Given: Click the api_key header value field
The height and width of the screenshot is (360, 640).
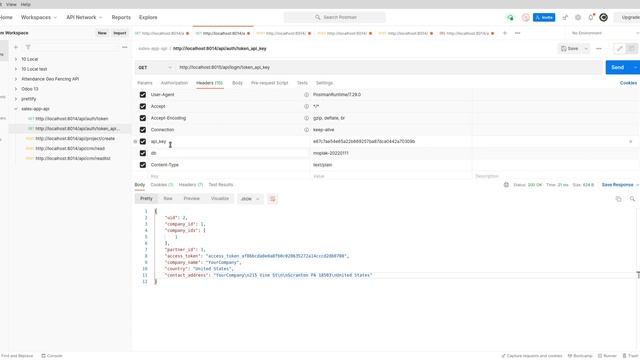Looking at the screenshot, I should coord(391,142).
